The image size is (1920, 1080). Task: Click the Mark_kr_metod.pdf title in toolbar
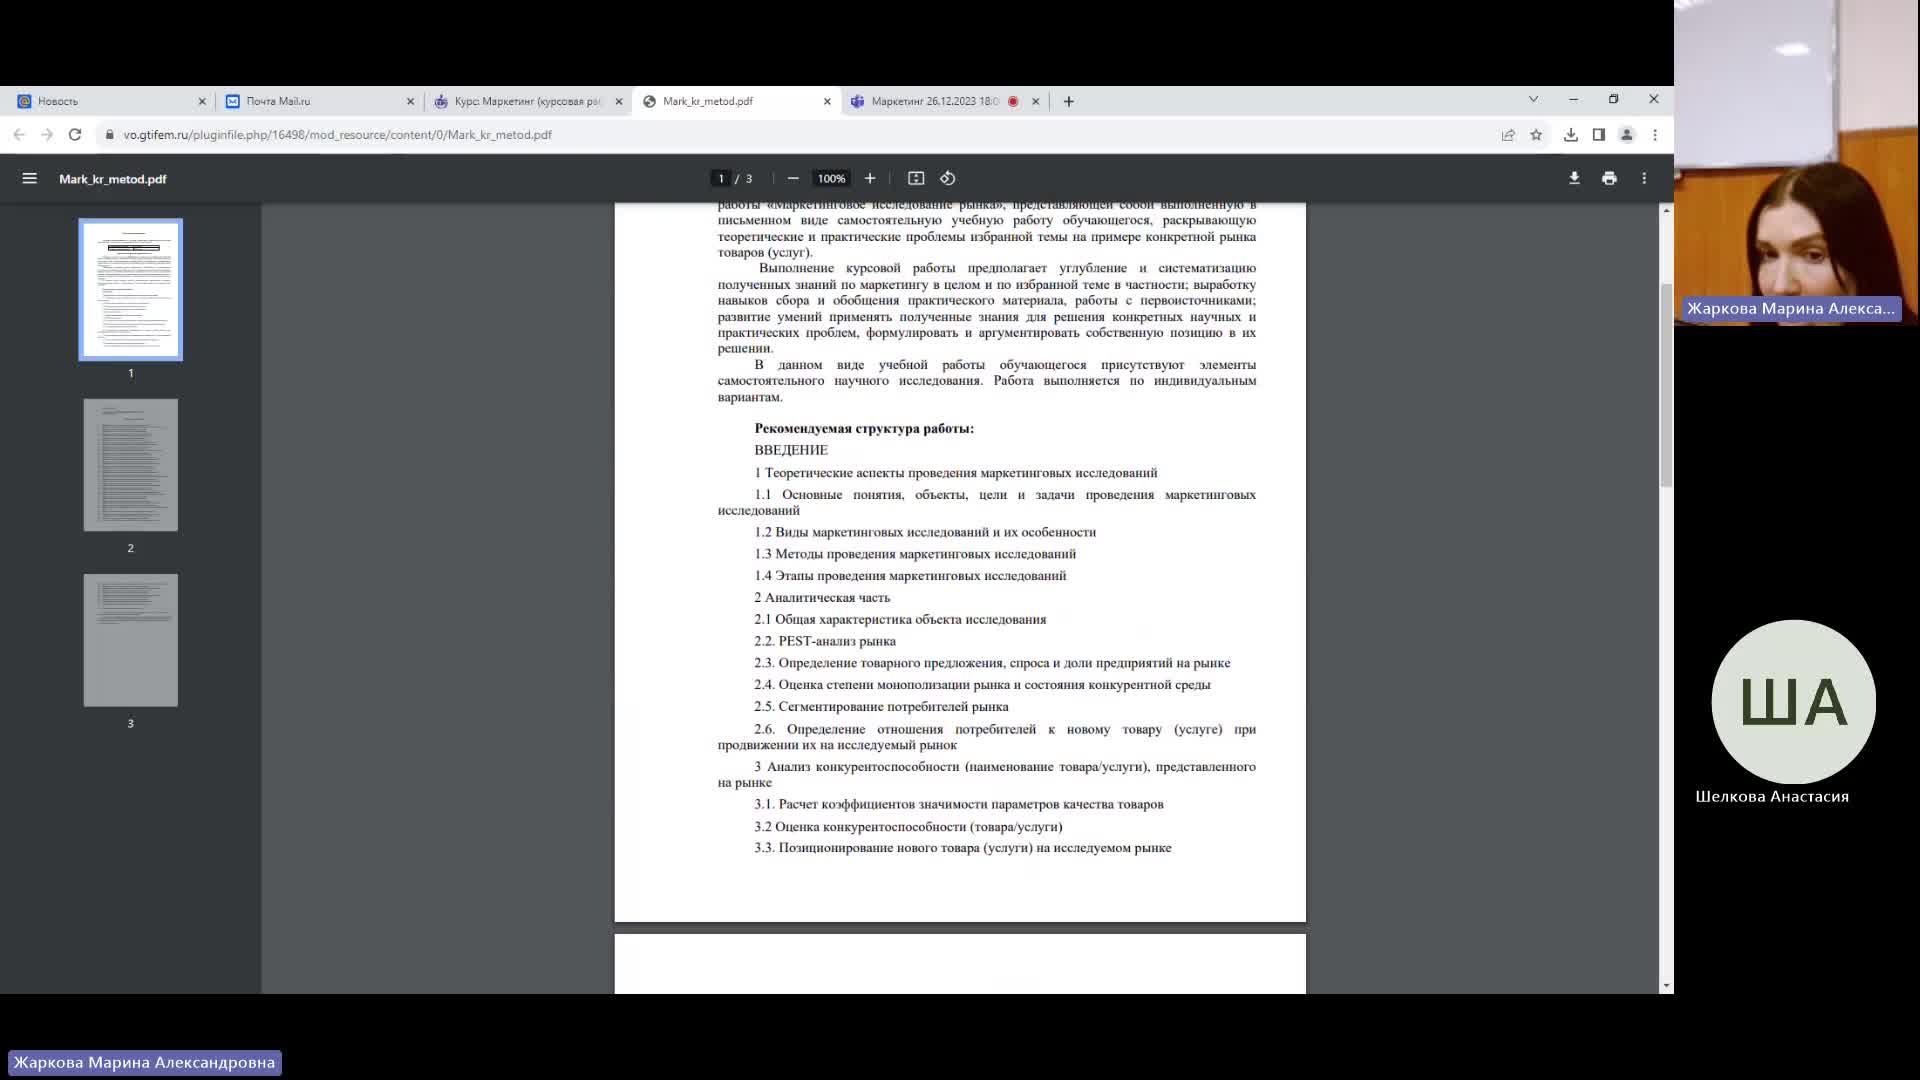(x=113, y=179)
